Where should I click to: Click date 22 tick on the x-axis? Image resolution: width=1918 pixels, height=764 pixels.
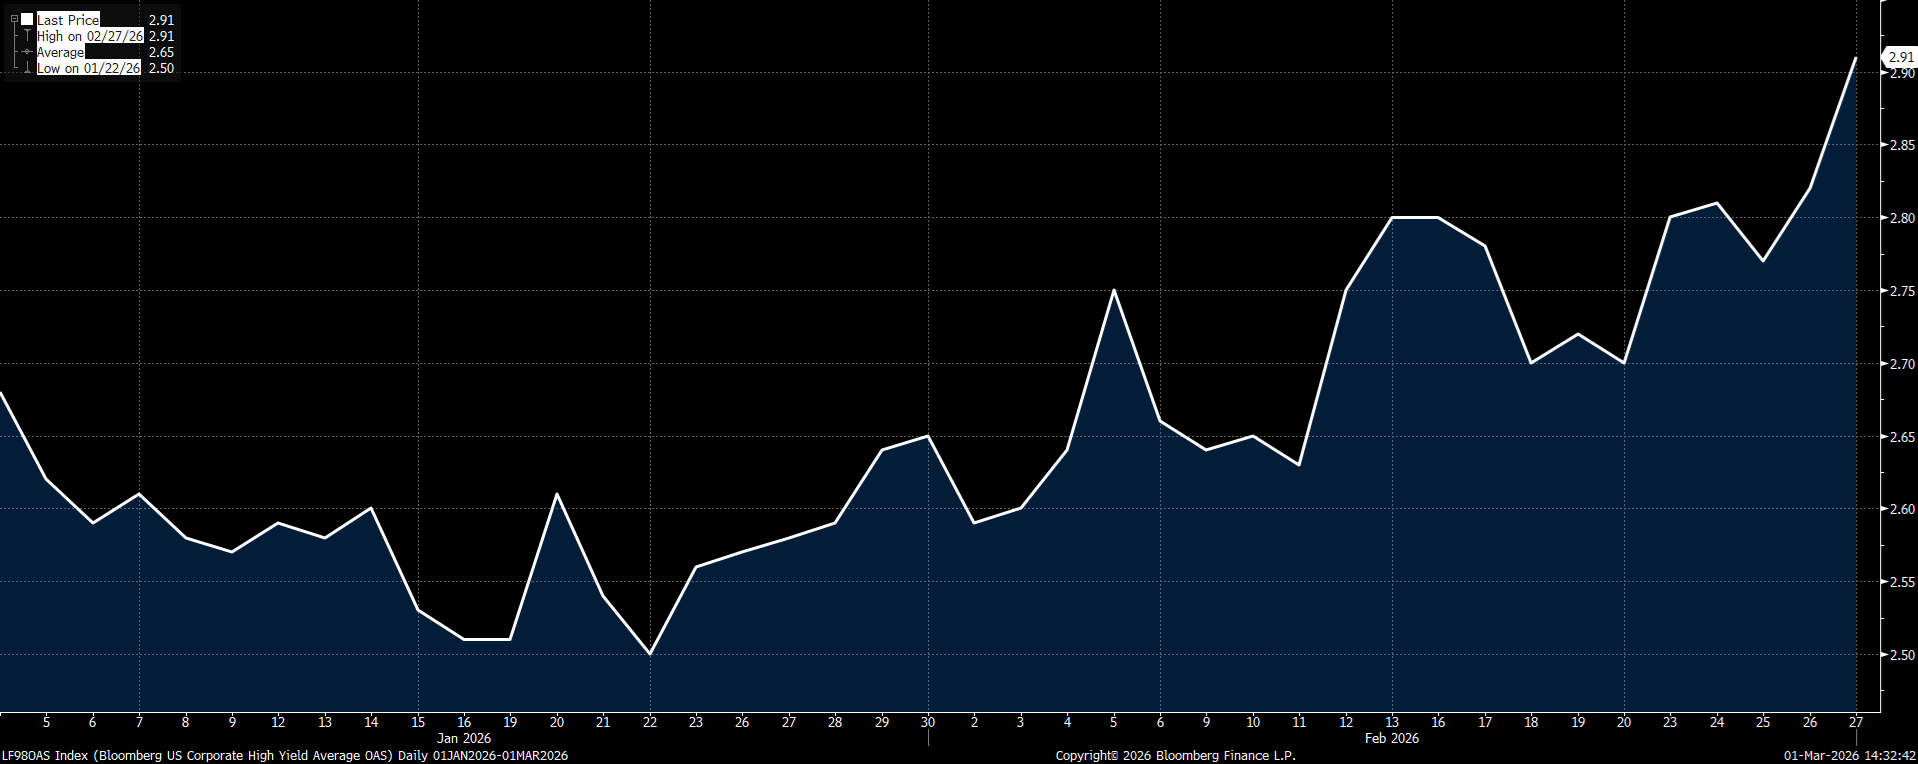(650, 722)
